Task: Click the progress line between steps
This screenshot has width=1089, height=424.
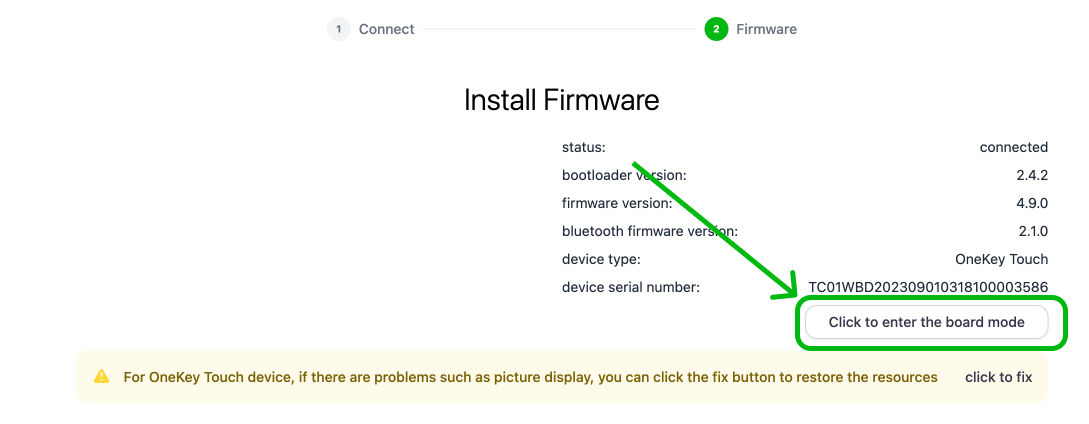Action: (x=559, y=29)
